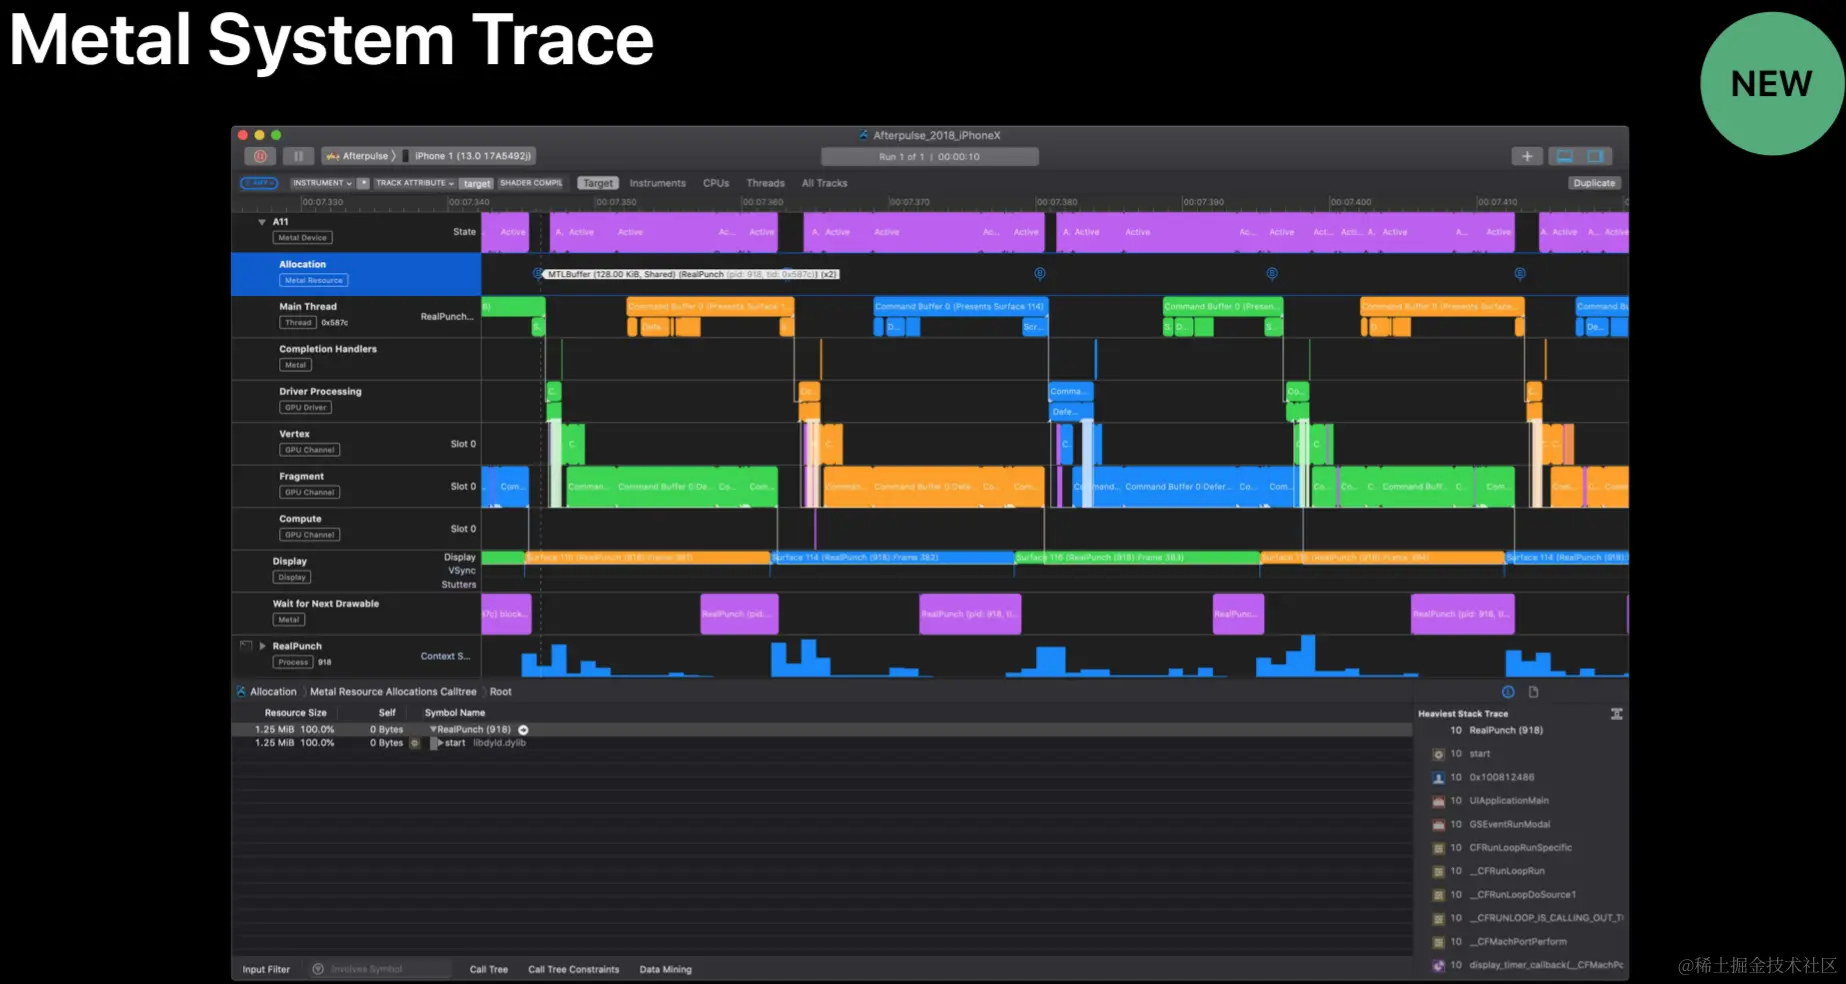Click Heaviest Stack Trace settings icon
Screen dimensions: 1846x984
[x=1616, y=714]
